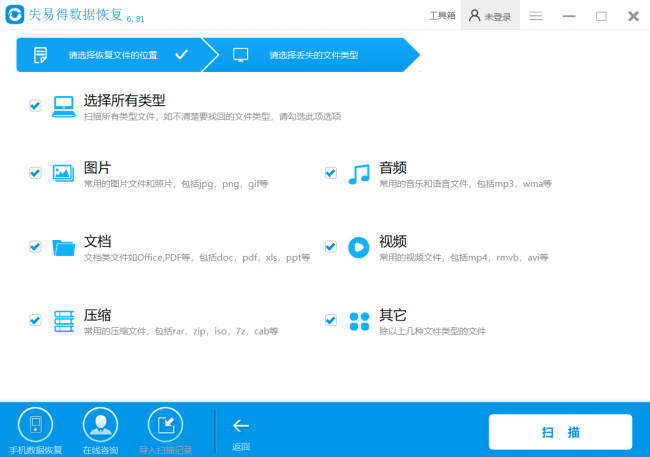Click 导入扫描记录 import scan record icon

pyautogui.click(x=165, y=425)
